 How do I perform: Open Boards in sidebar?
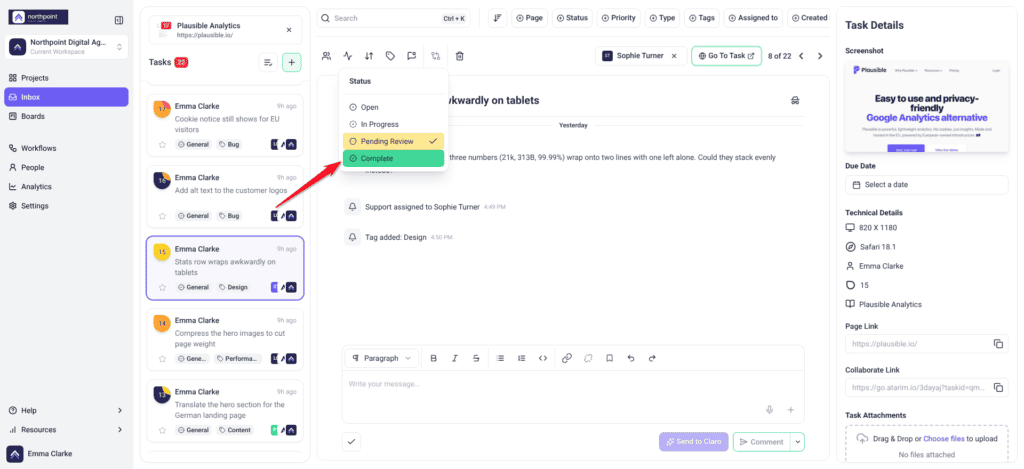click(66, 116)
